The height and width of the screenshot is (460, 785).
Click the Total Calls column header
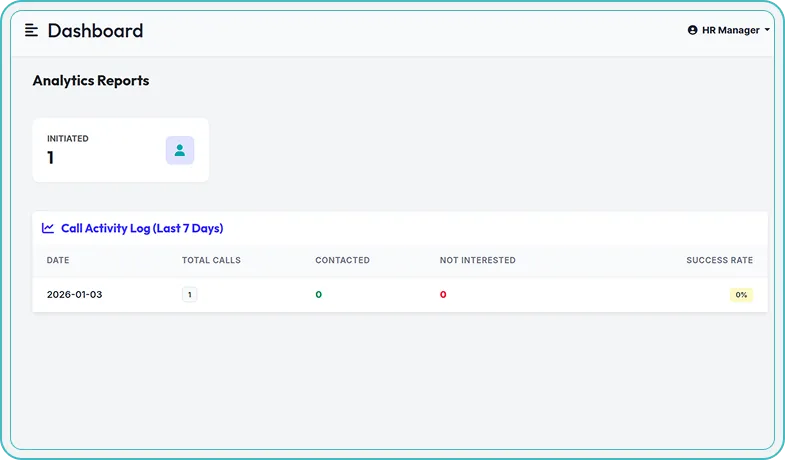pyautogui.click(x=211, y=260)
